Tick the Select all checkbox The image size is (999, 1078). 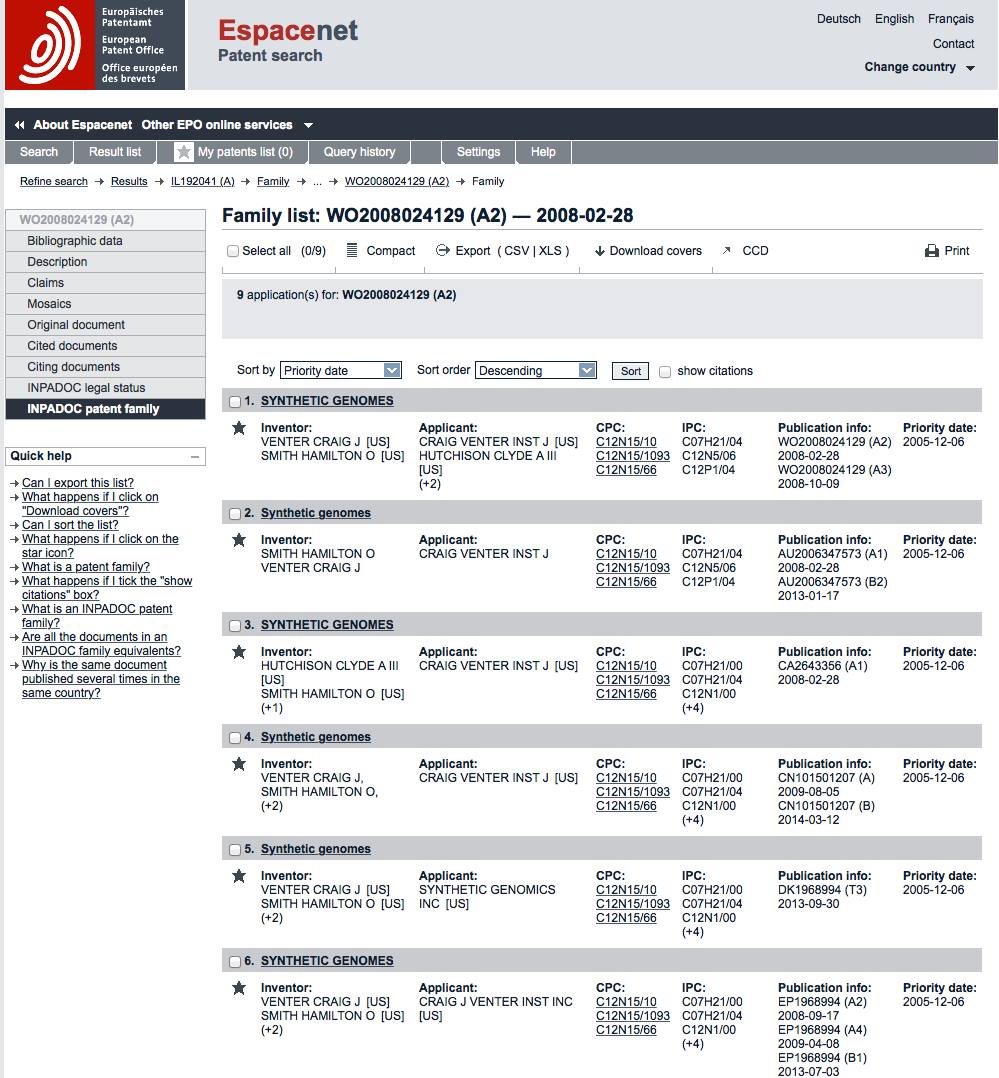233,251
